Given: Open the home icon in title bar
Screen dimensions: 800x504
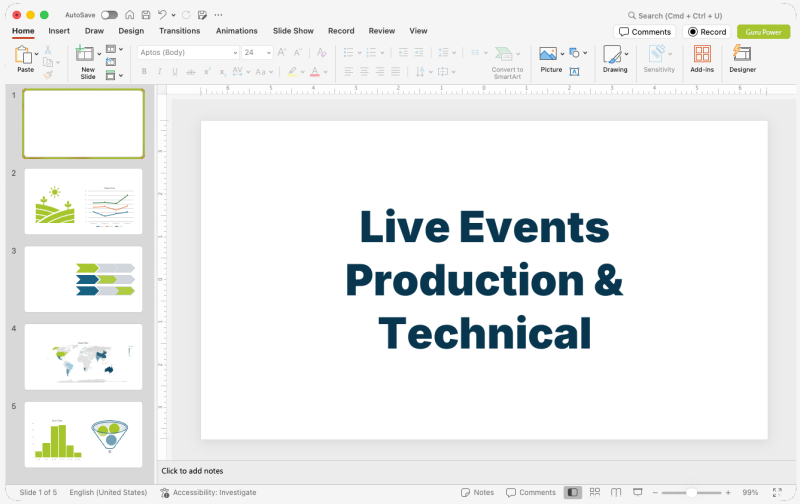Looking at the screenshot, I should coord(130,15).
